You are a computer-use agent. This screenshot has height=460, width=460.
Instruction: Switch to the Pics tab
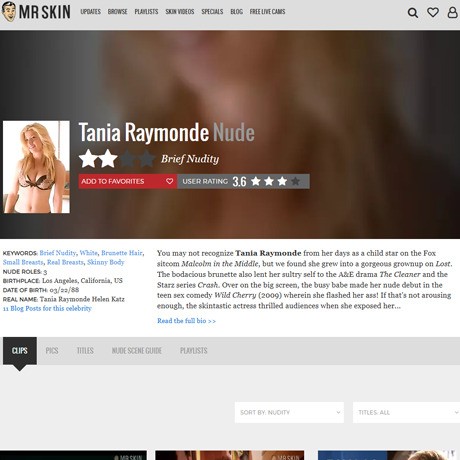(52, 351)
